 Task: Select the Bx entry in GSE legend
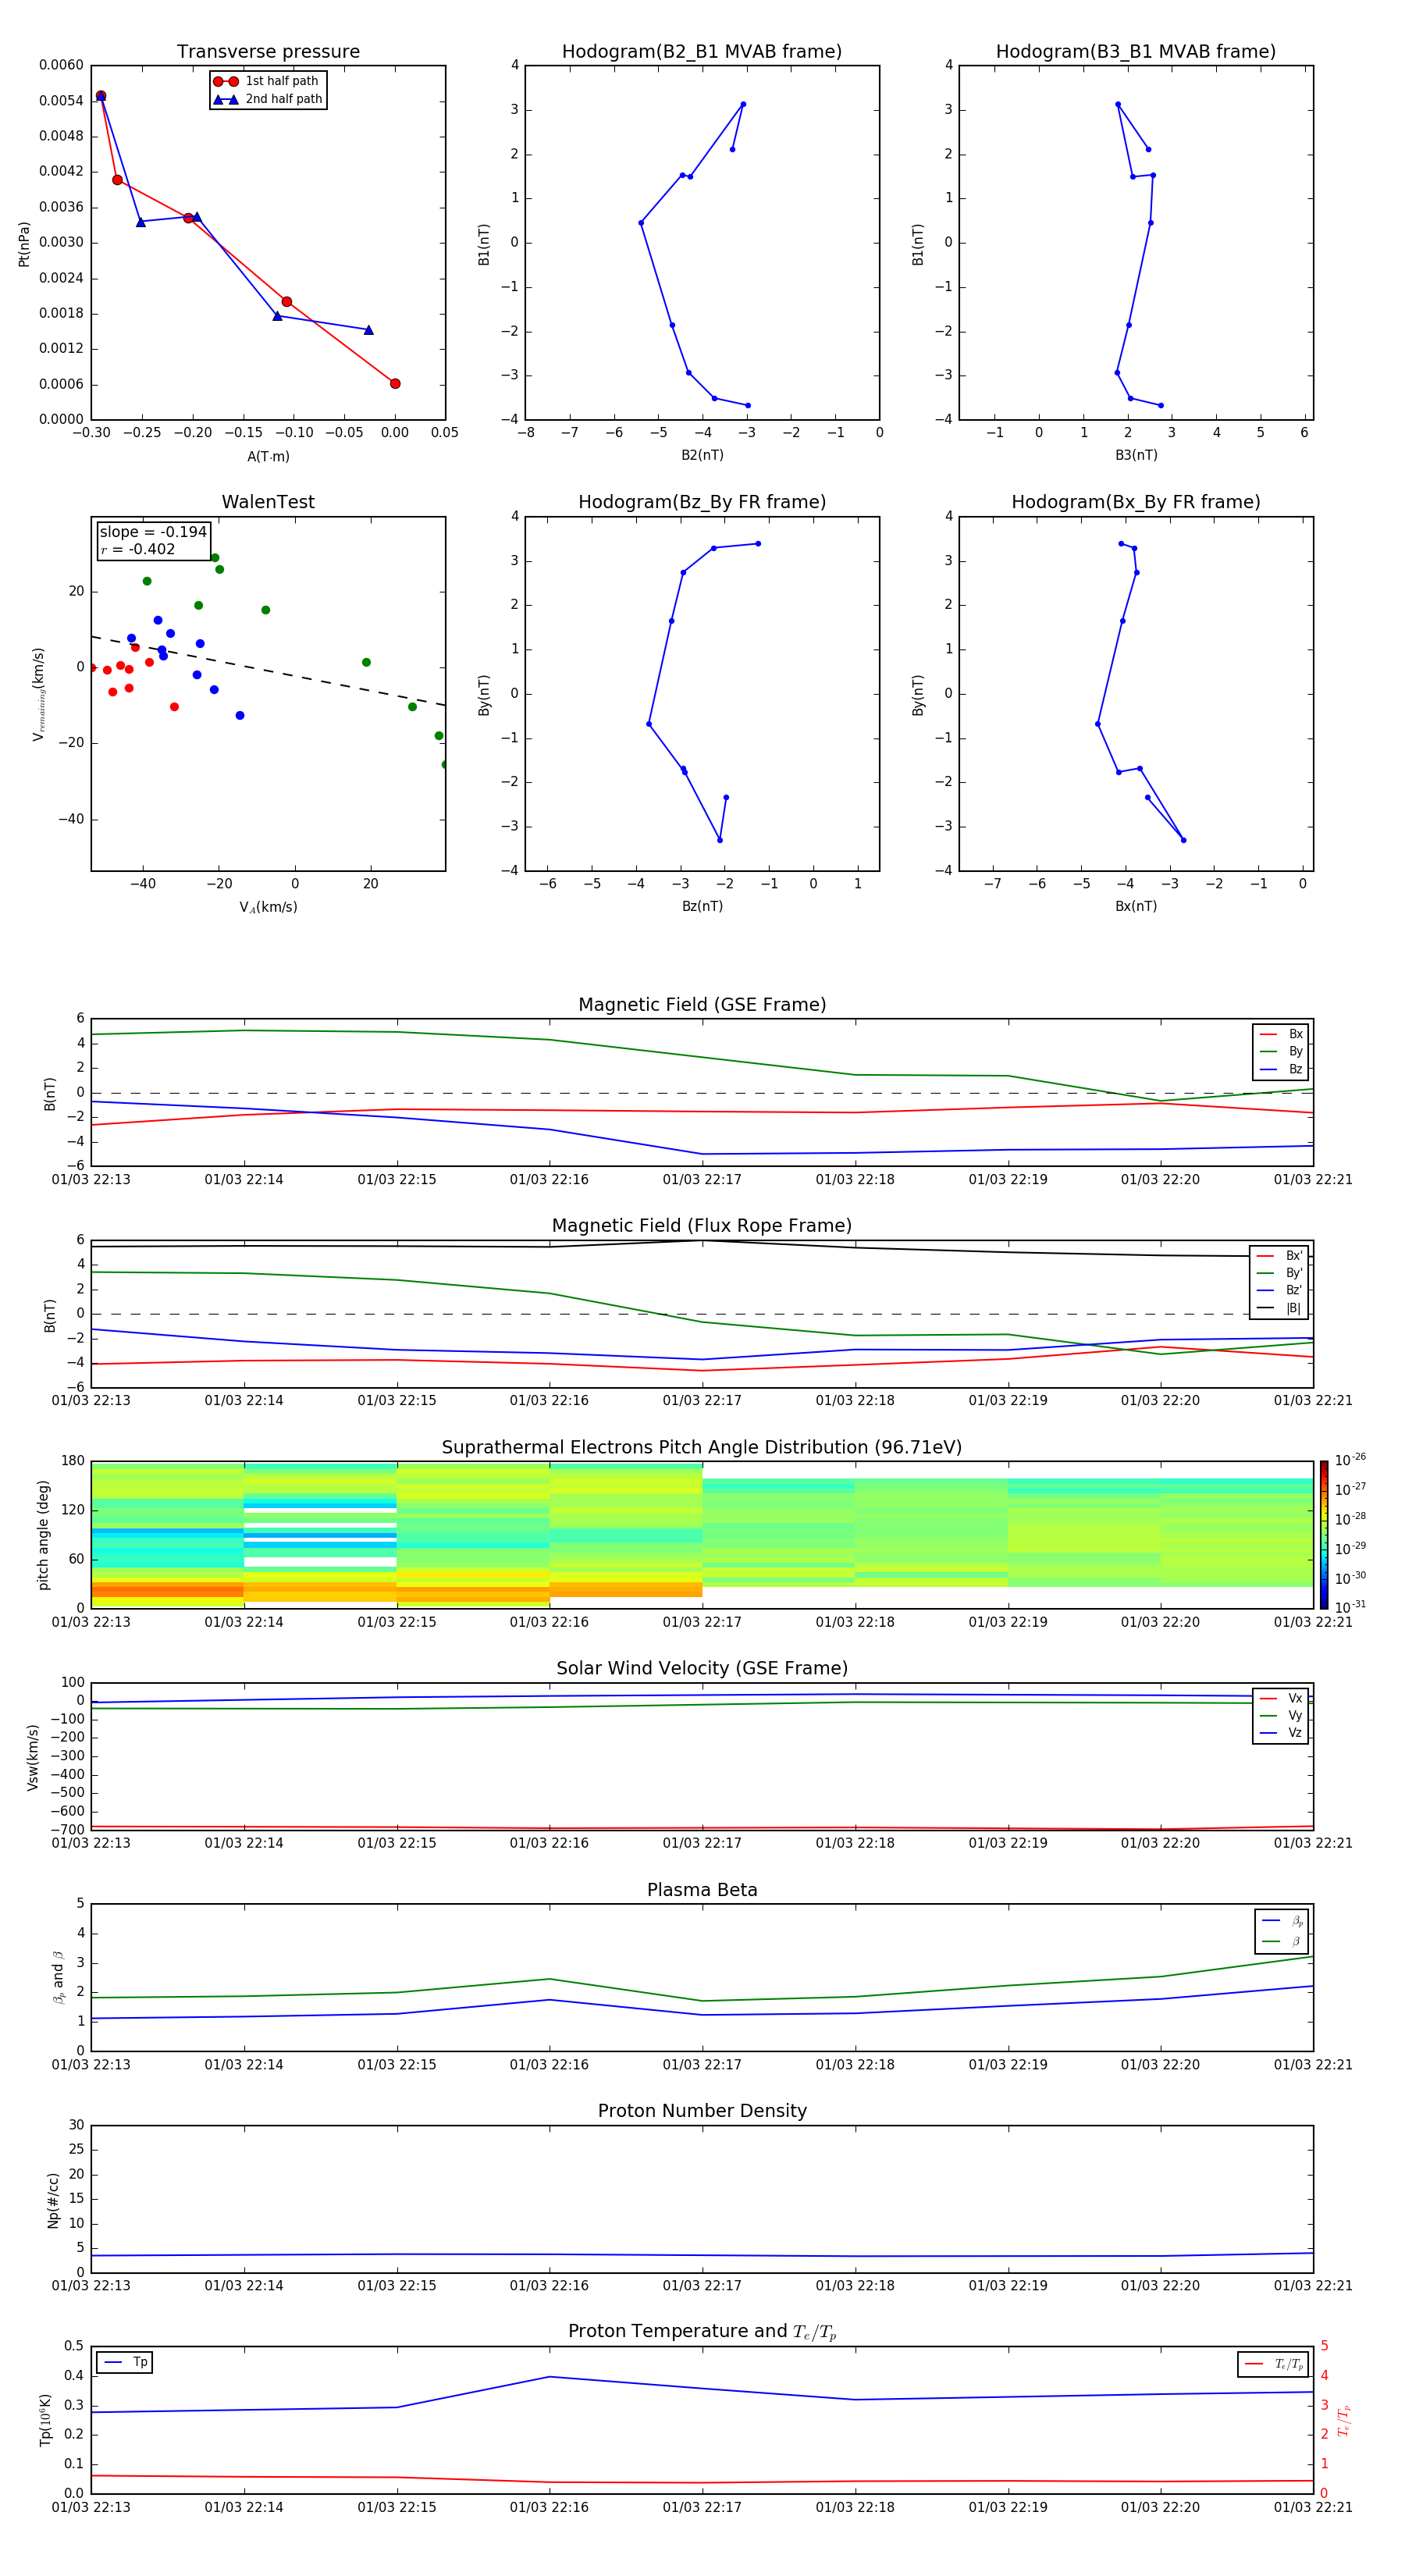(x=1281, y=1034)
